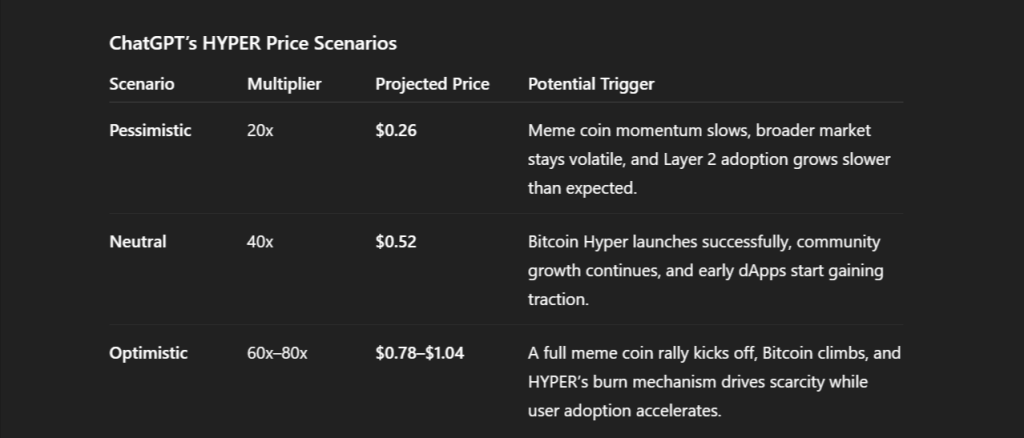1024x438 pixels.
Task: Click the 40x multiplier cell
Action: [260, 242]
